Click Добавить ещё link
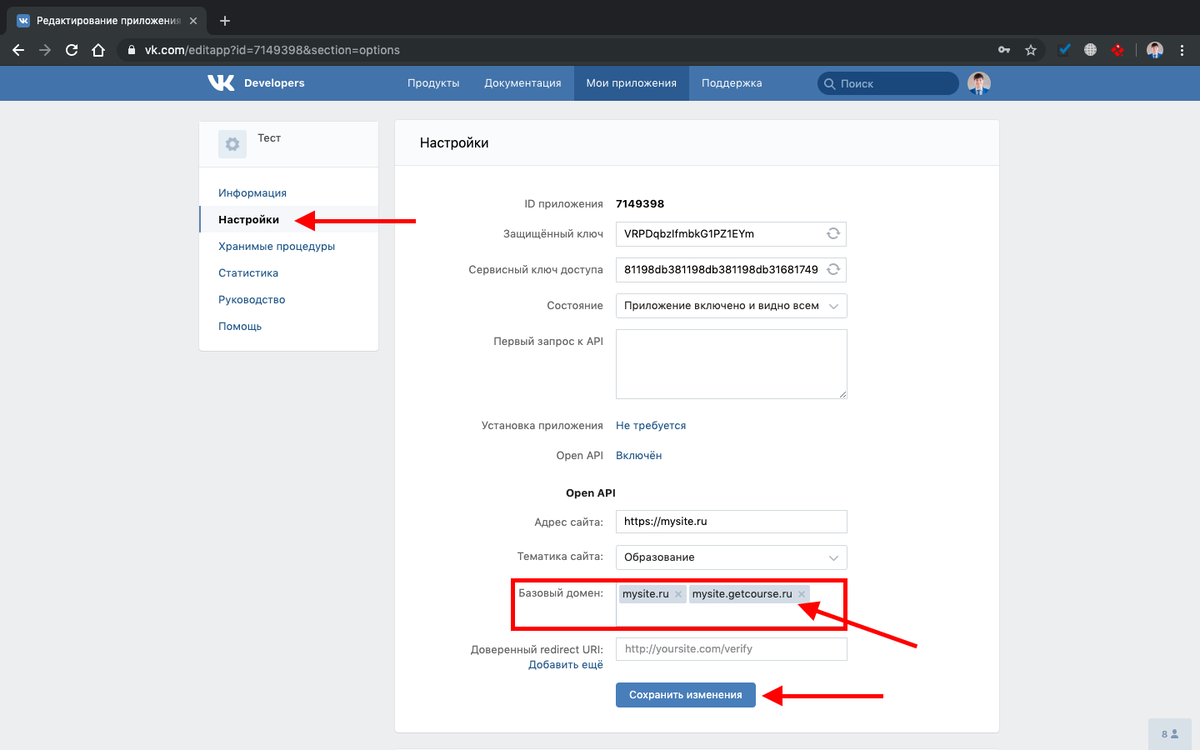The width and height of the screenshot is (1200, 750). (566, 664)
